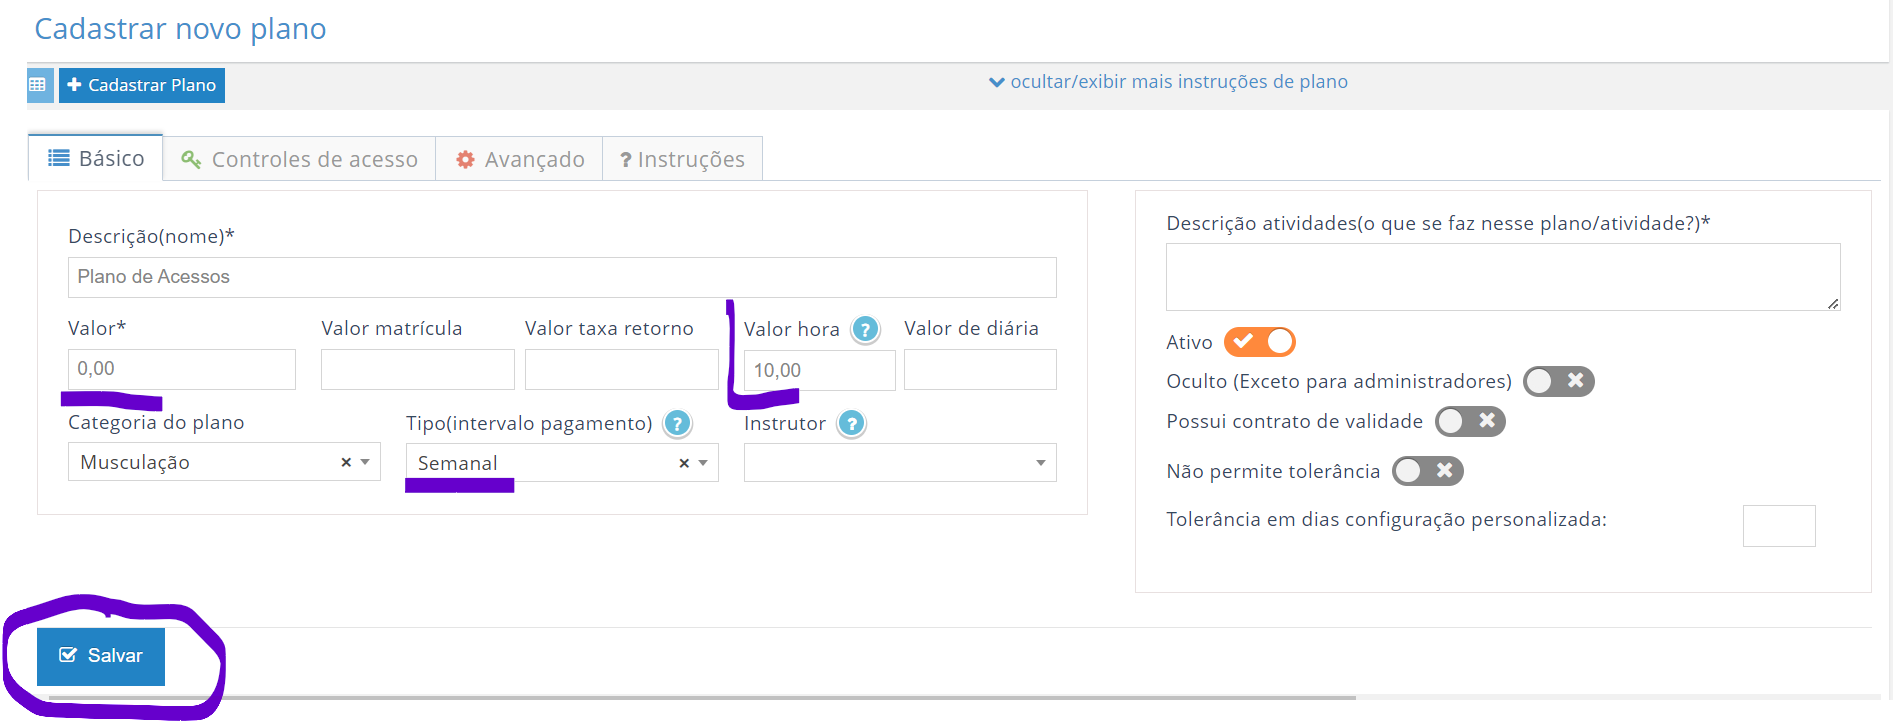Click the help icon next to Instrutor
The width and height of the screenshot is (1893, 721).
(x=851, y=424)
